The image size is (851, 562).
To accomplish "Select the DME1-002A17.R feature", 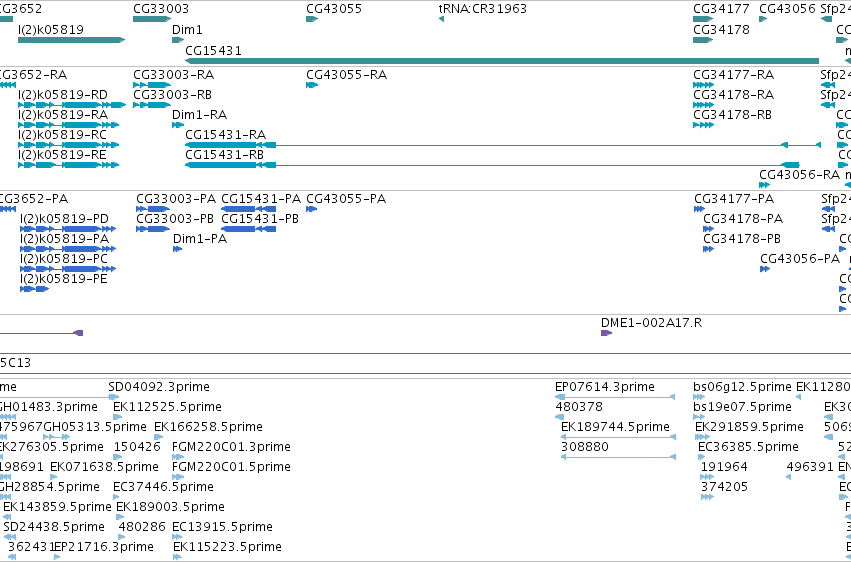I will 651,323.
